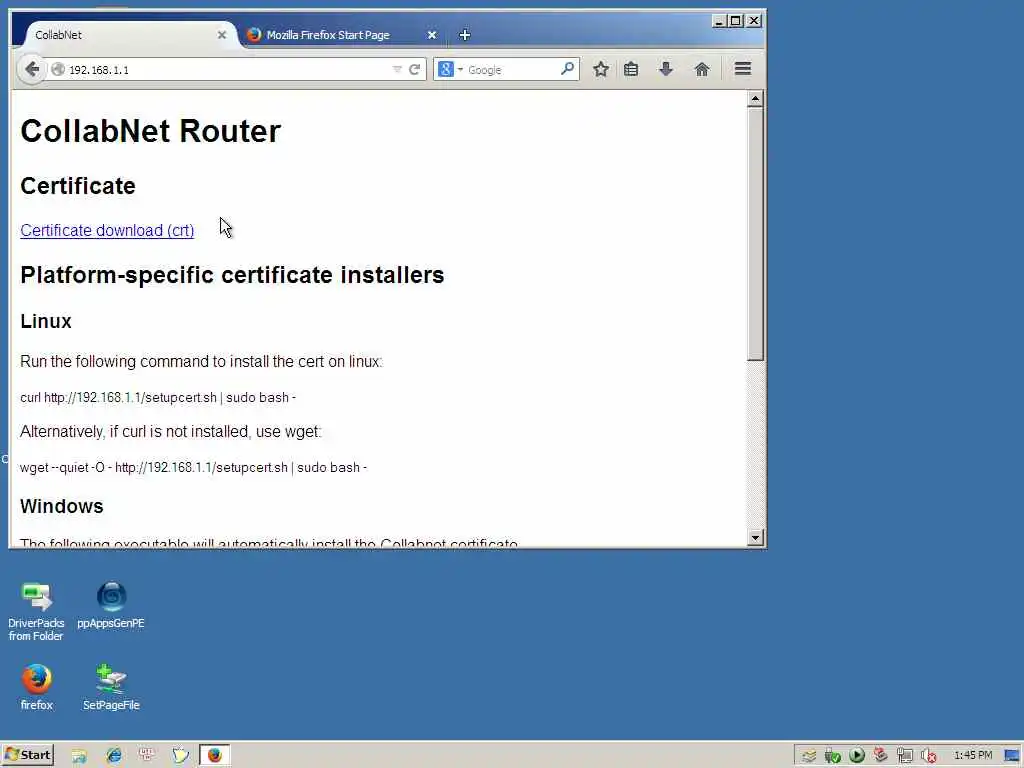The width and height of the screenshot is (1024, 768).
Task: Go to the Firefox home page
Action: point(702,69)
